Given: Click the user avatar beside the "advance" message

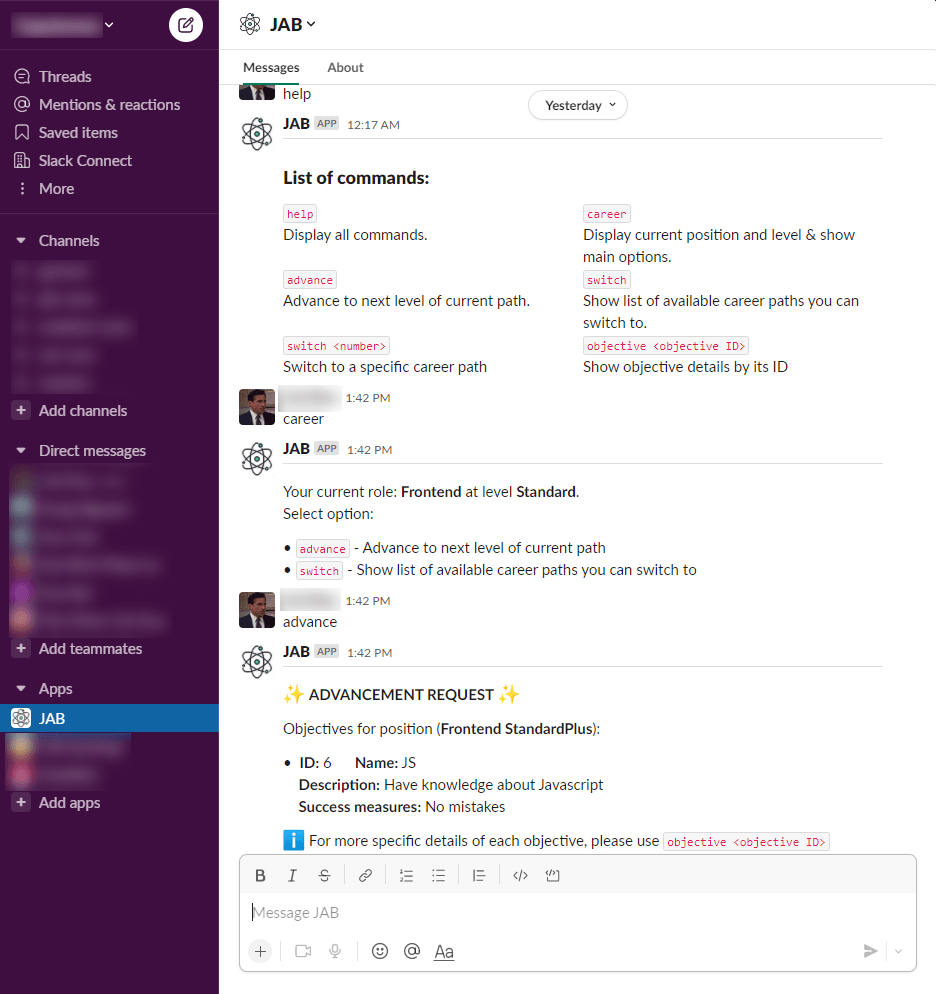Looking at the screenshot, I should [257, 610].
